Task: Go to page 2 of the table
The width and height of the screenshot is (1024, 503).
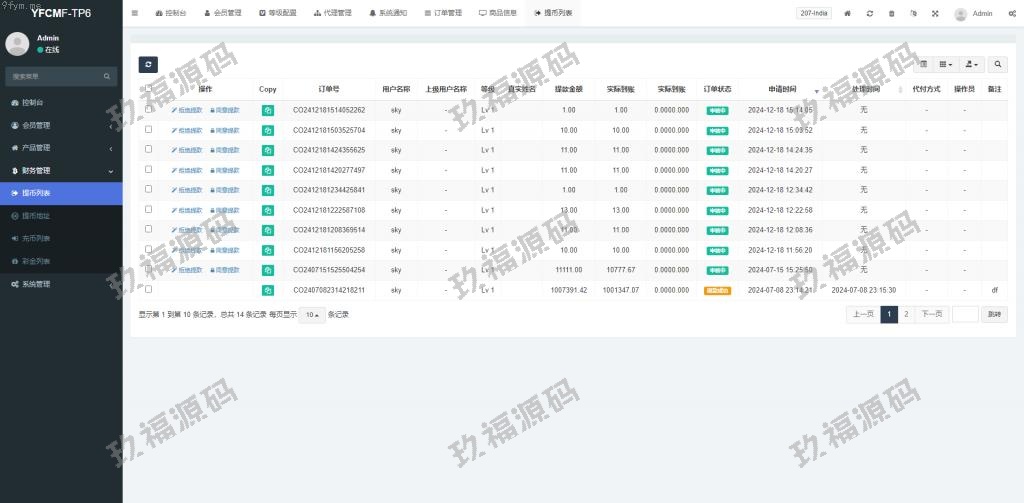Action: click(x=906, y=314)
